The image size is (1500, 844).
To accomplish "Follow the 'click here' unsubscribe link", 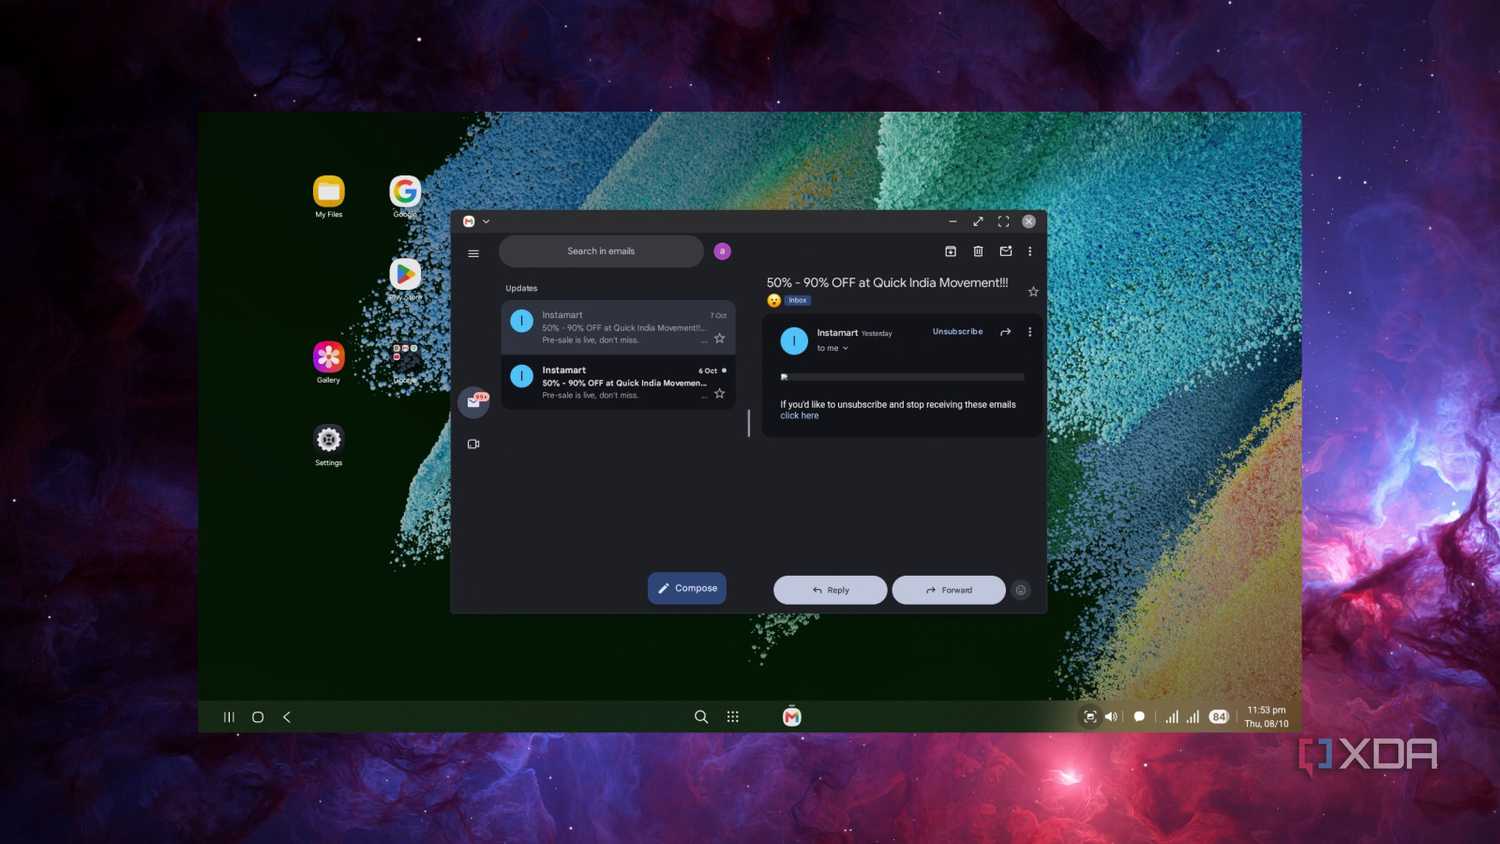I will coord(799,416).
